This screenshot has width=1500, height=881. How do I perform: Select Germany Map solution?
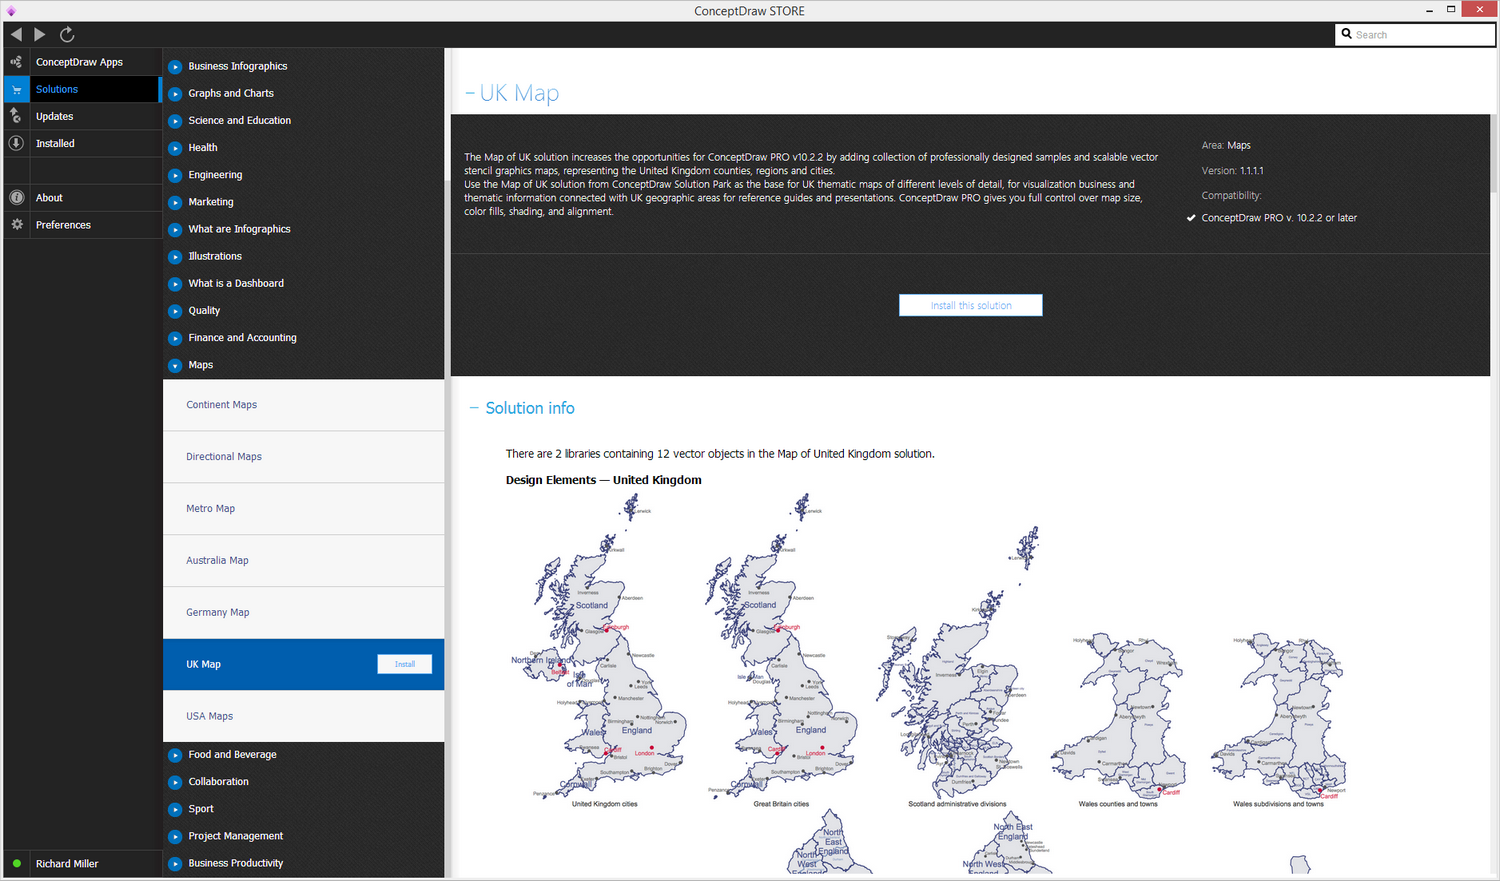(304, 613)
